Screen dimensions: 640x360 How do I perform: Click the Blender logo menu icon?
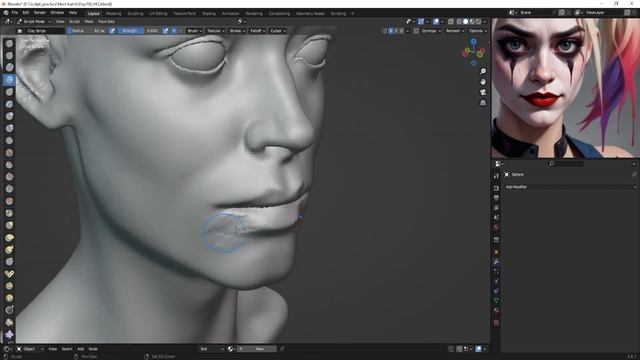point(6,13)
